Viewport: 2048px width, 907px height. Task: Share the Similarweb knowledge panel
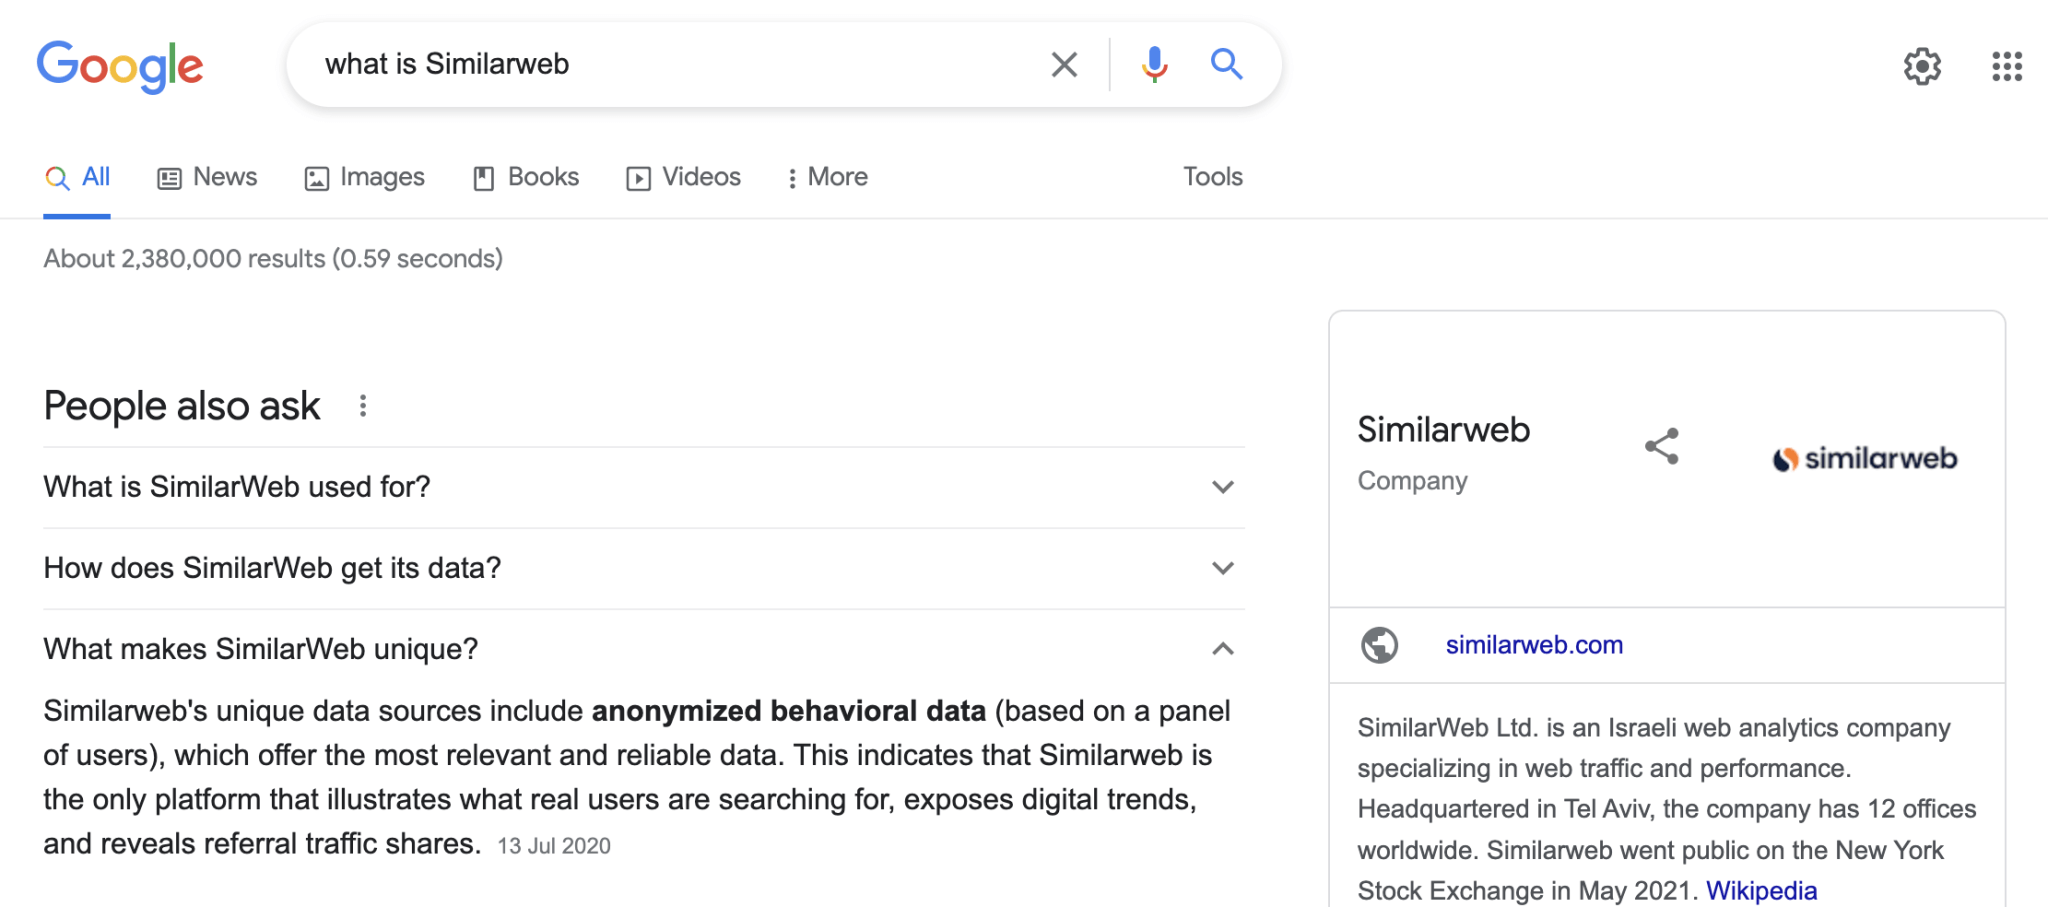[1662, 446]
